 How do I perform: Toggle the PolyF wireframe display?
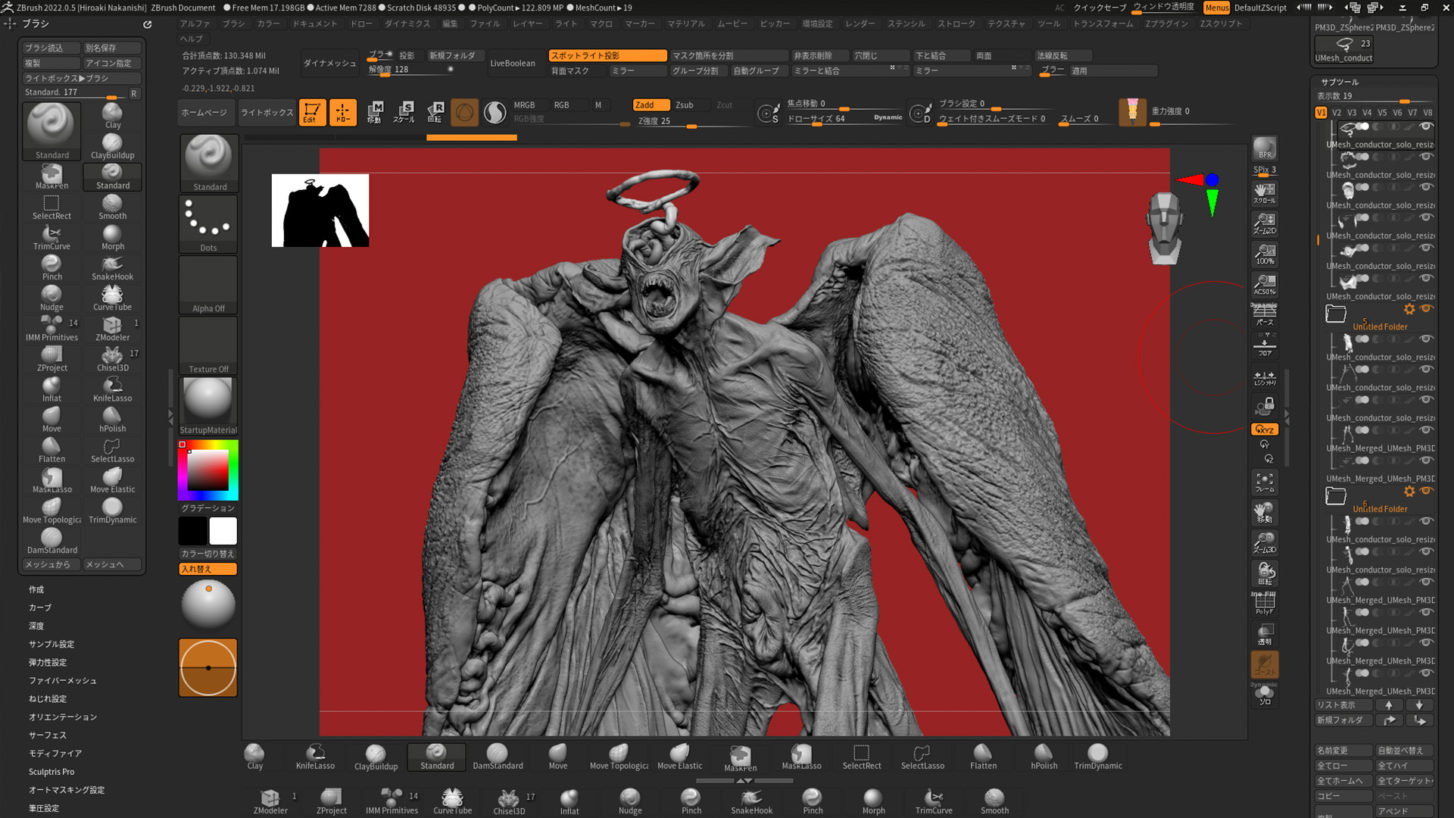pos(1264,603)
